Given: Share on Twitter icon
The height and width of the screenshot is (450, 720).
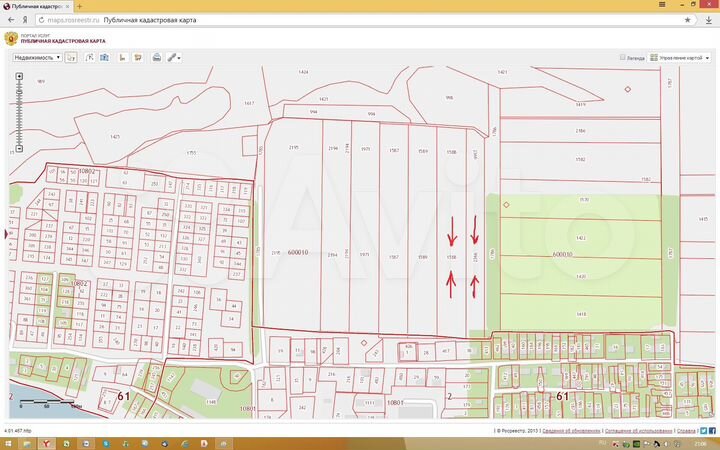Looking at the screenshot, I should click(x=703, y=431).
